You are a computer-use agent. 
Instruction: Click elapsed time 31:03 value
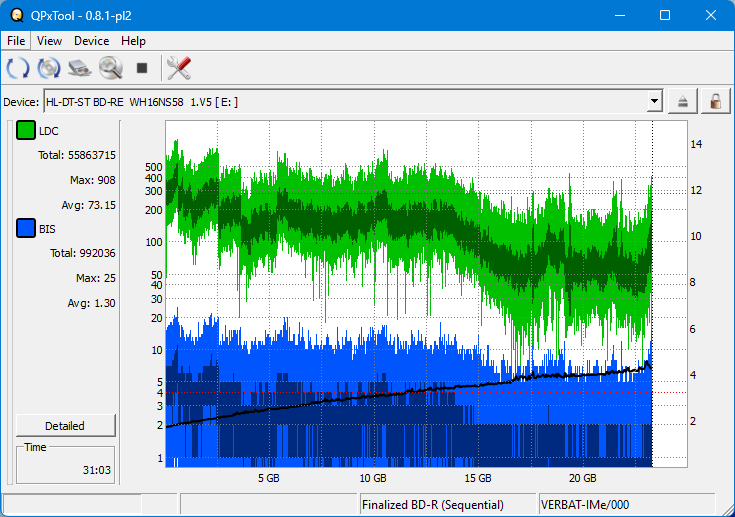(x=97, y=470)
